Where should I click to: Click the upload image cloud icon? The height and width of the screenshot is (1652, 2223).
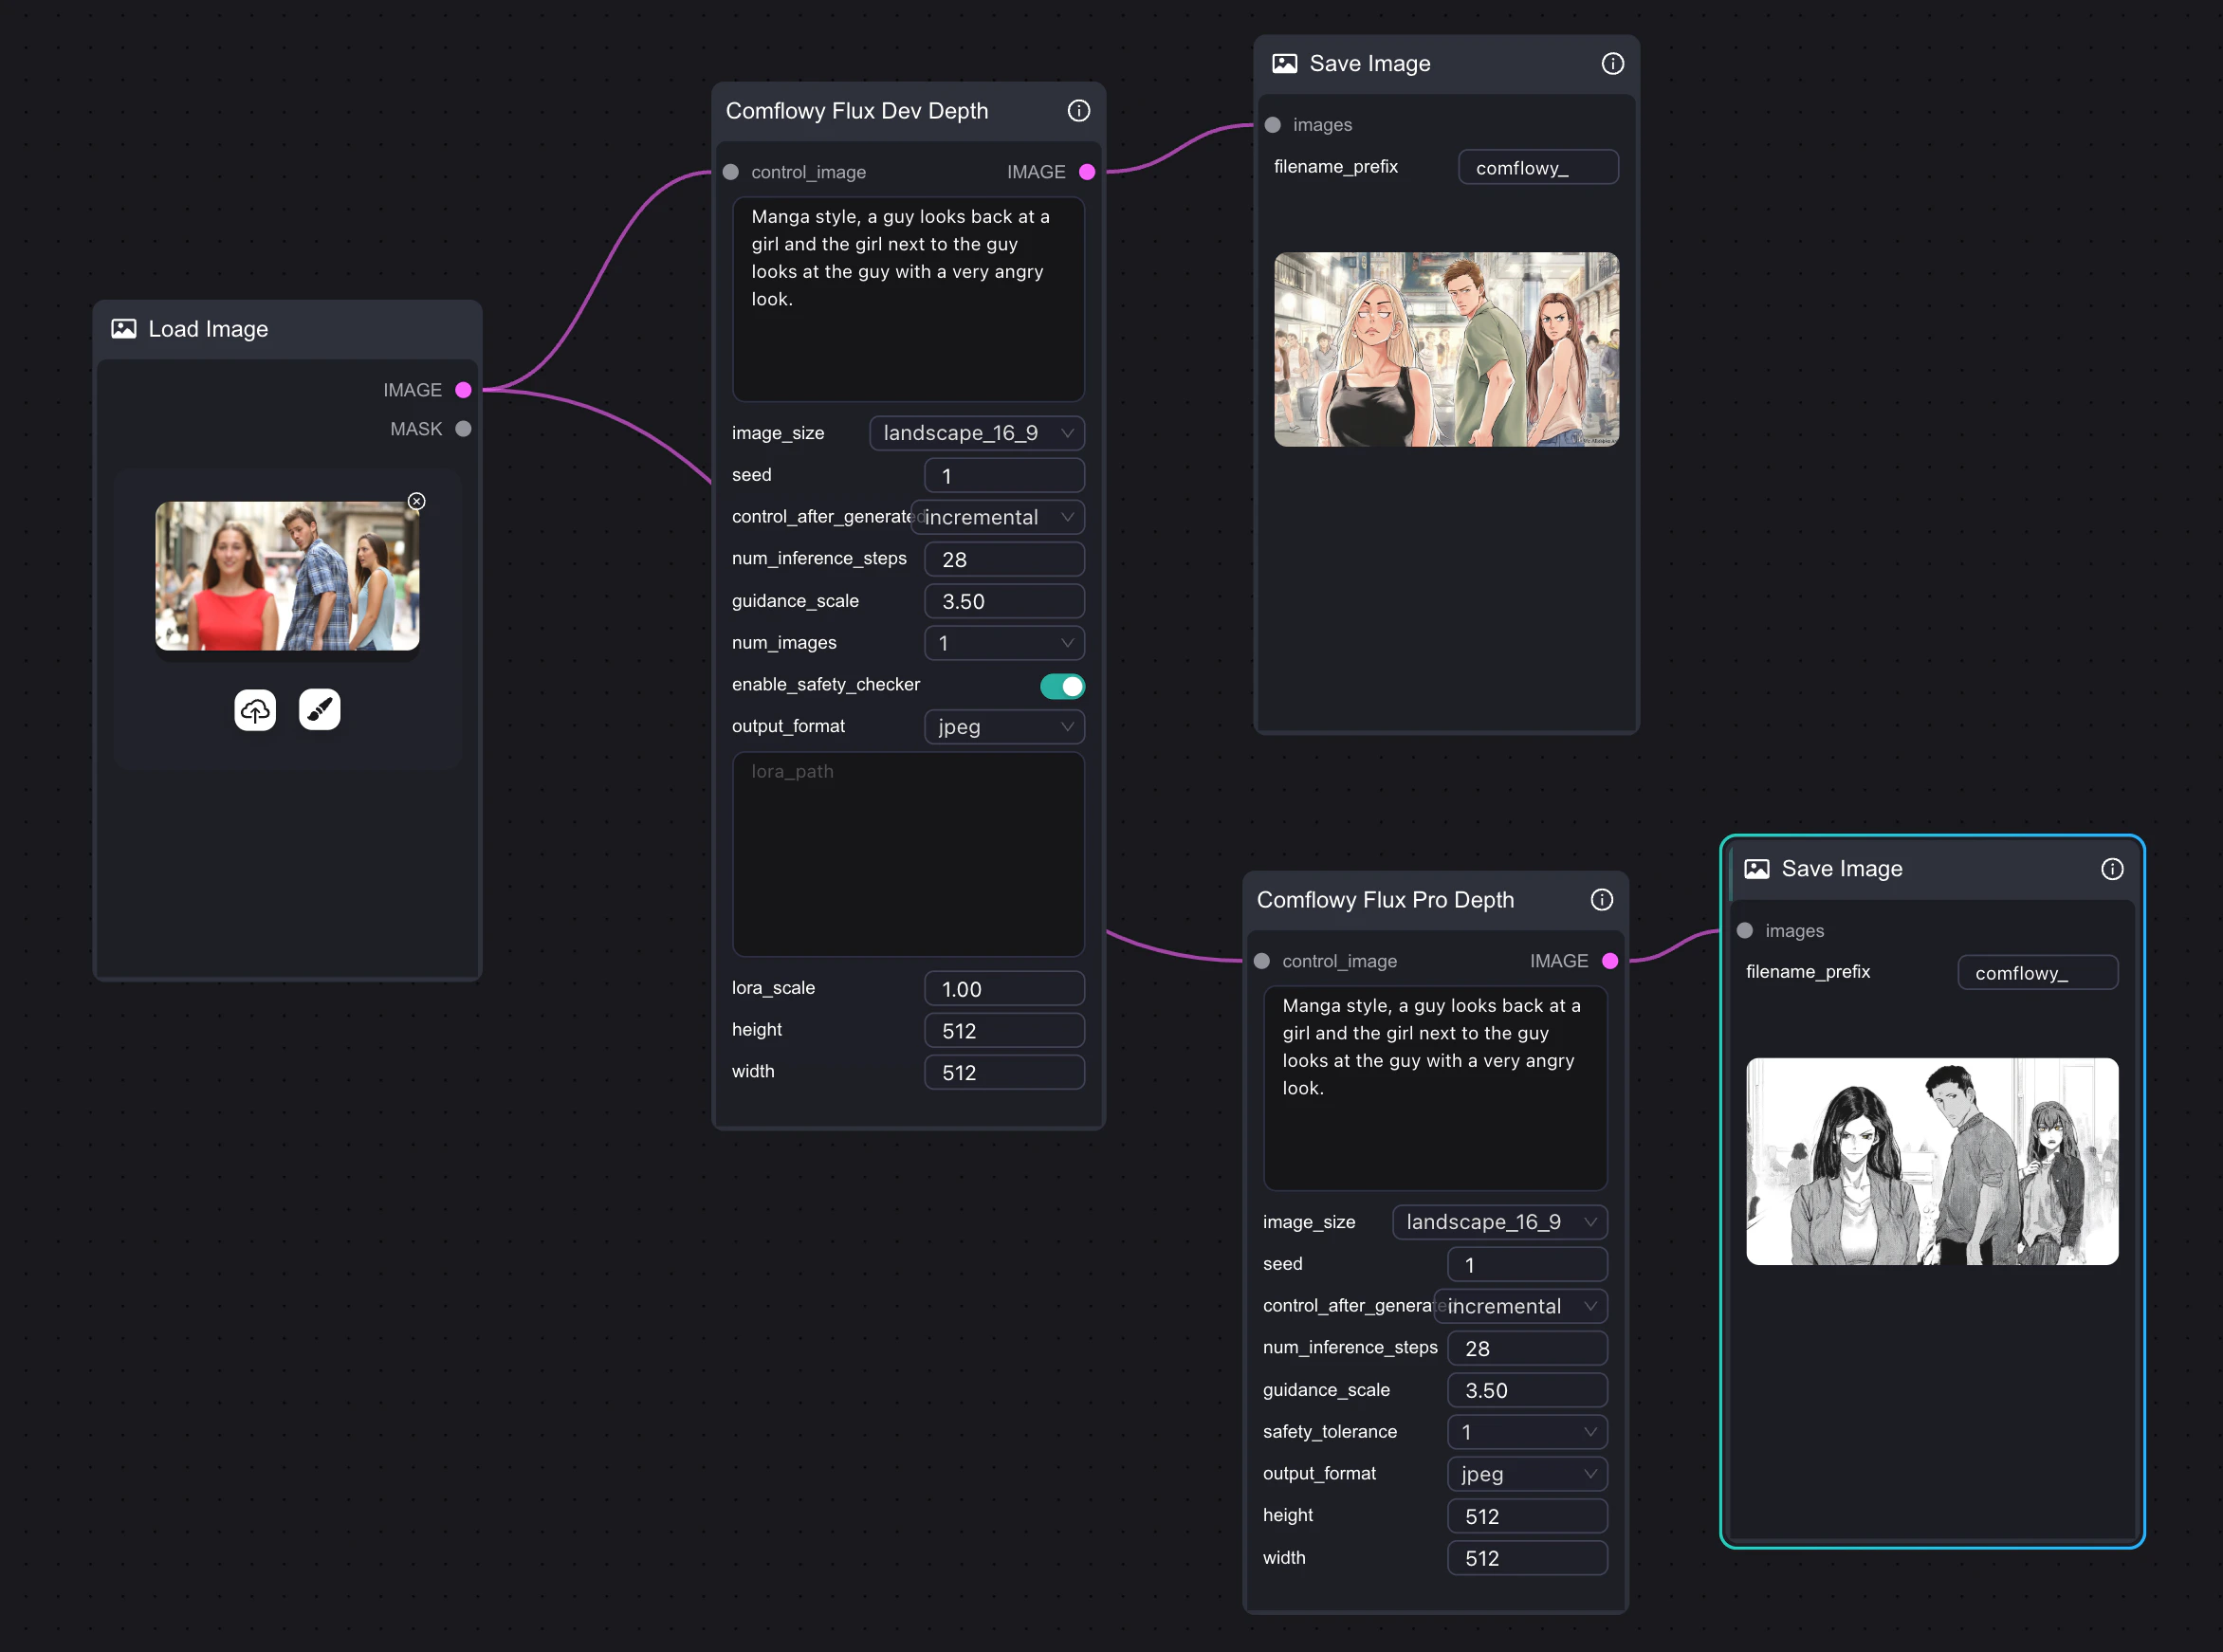click(255, 710)
